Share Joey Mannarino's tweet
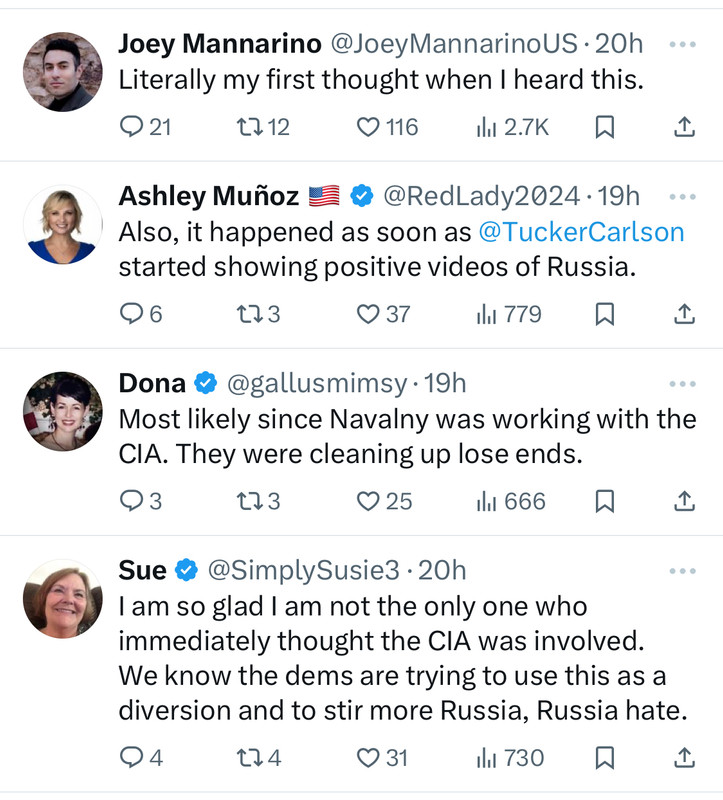Viewport: 723px width, 800px height. pos(684,126)
